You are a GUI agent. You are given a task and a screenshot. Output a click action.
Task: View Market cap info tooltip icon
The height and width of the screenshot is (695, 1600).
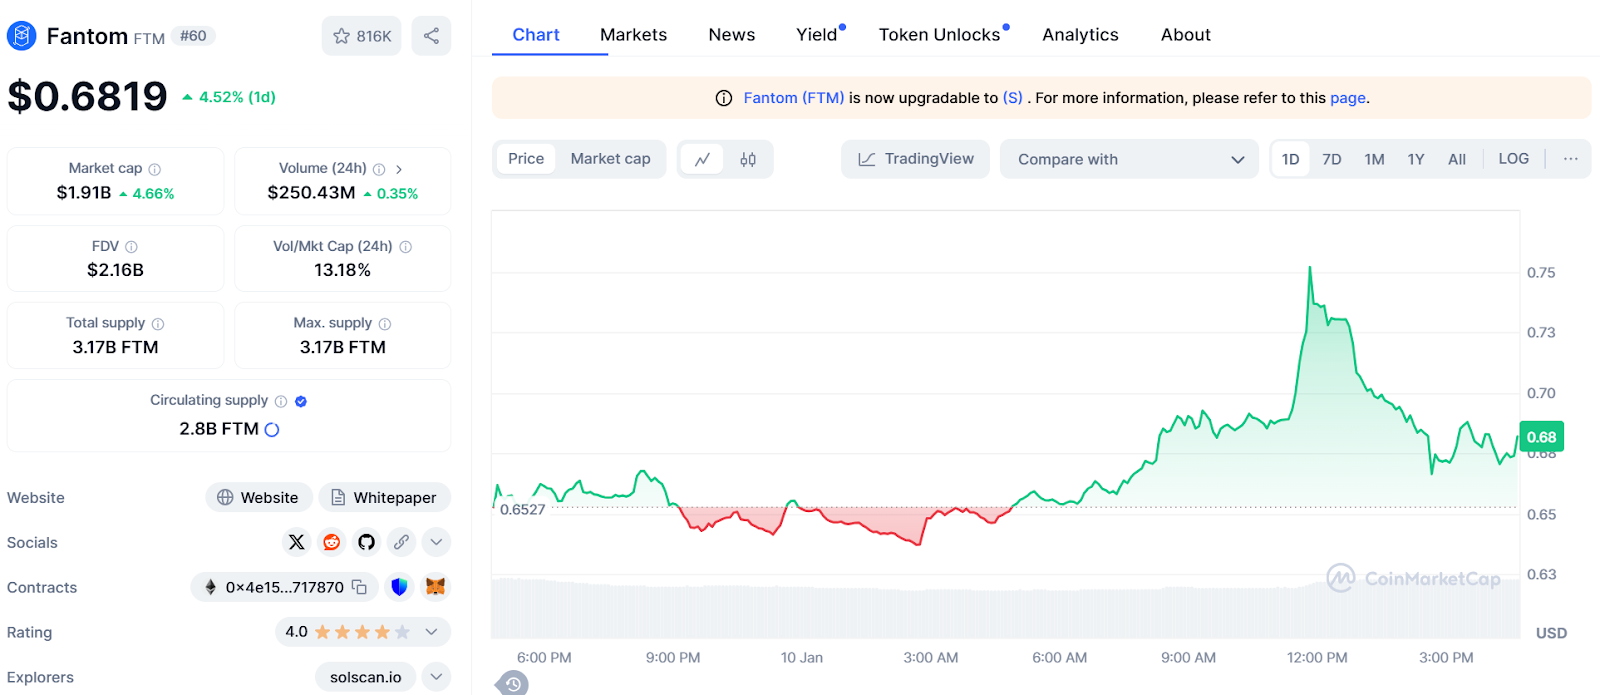click(x=155, y=169)
